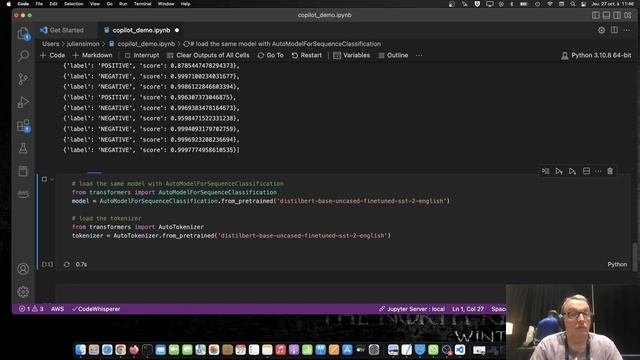Screen dimensions: 640x360
Task: Click AWS status bar item
Action: coord(58,309)
